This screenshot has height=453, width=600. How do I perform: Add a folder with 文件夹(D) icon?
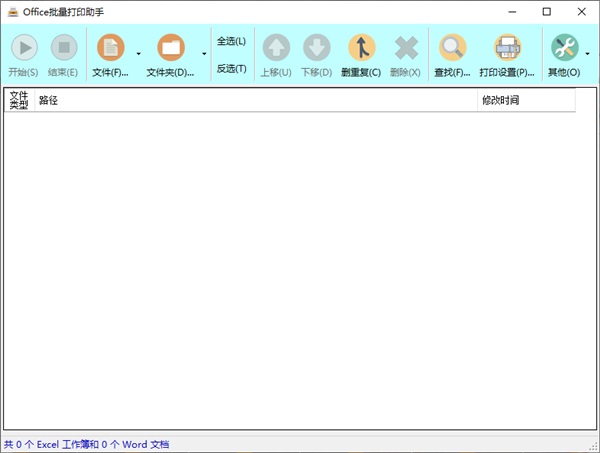171,48
